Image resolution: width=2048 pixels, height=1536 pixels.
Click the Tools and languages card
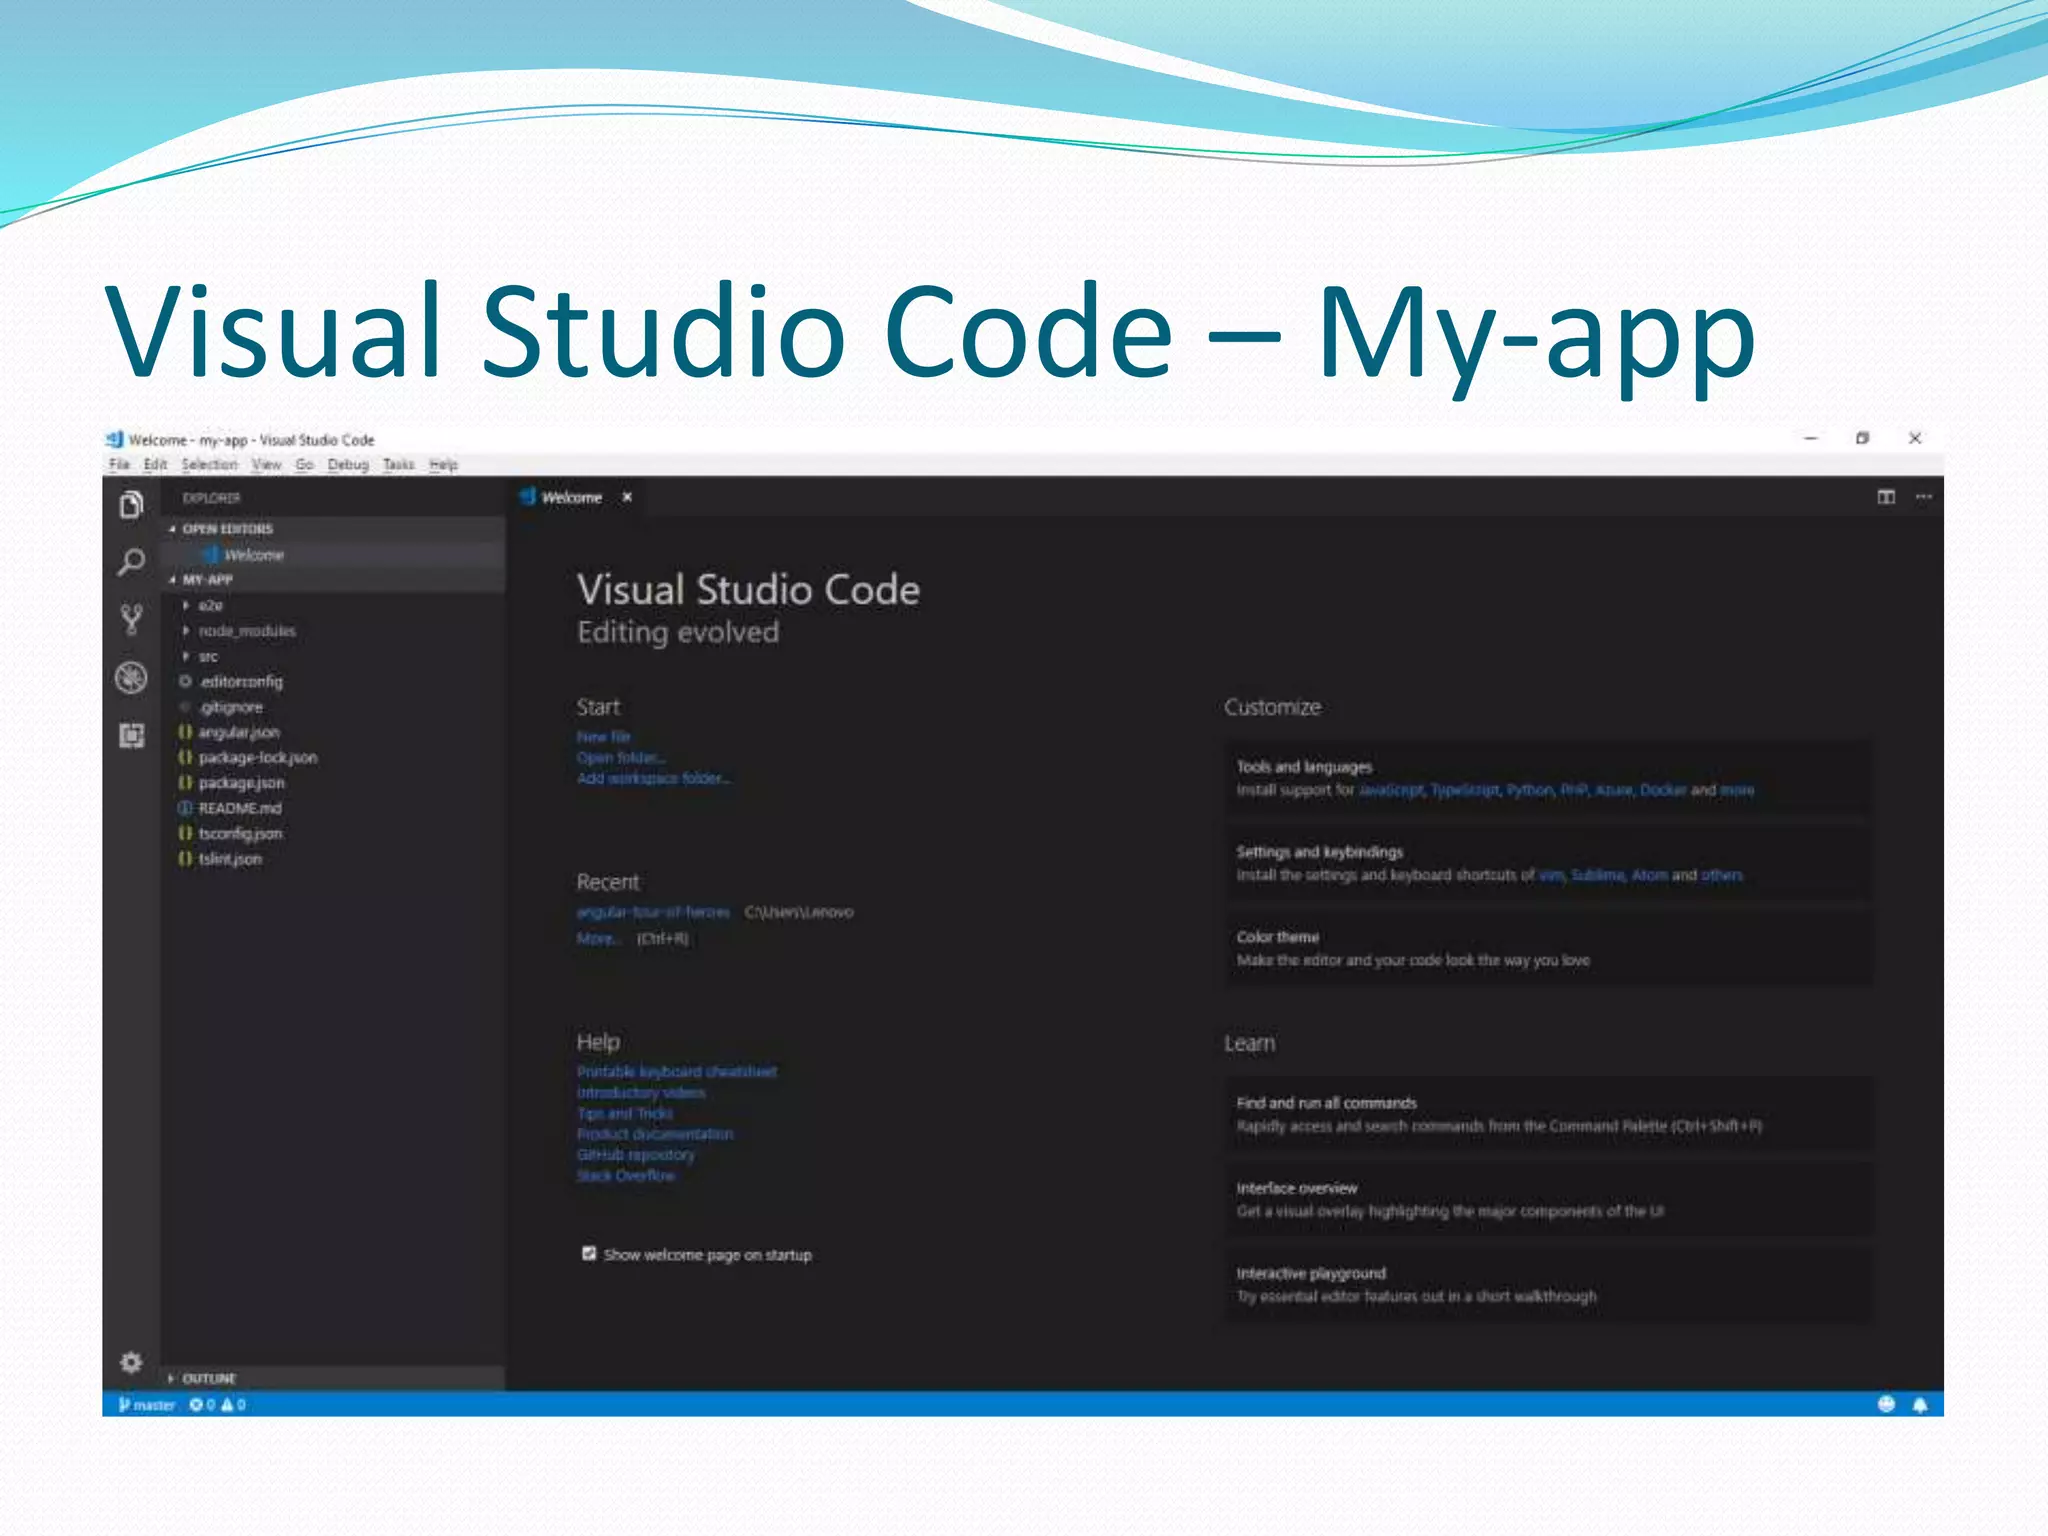[1548, 778]
